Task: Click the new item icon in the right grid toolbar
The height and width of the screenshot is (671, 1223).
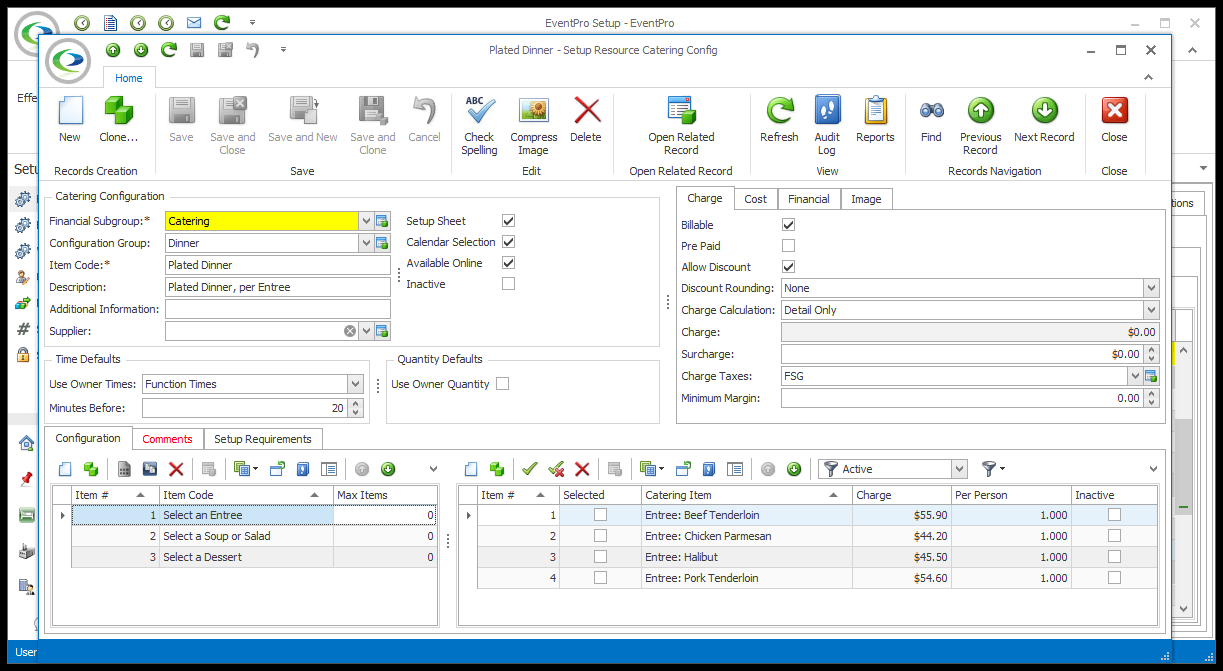Action: click(x=471, y=469)
